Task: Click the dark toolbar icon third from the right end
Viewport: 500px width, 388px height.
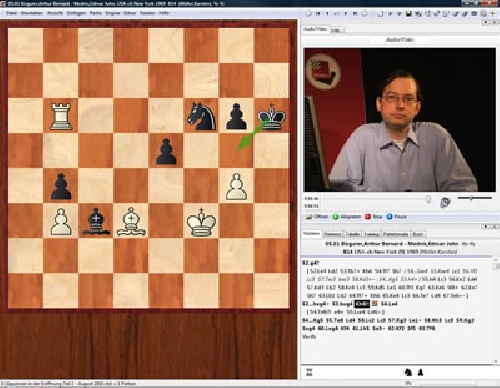Action: [x=474, y=14]
